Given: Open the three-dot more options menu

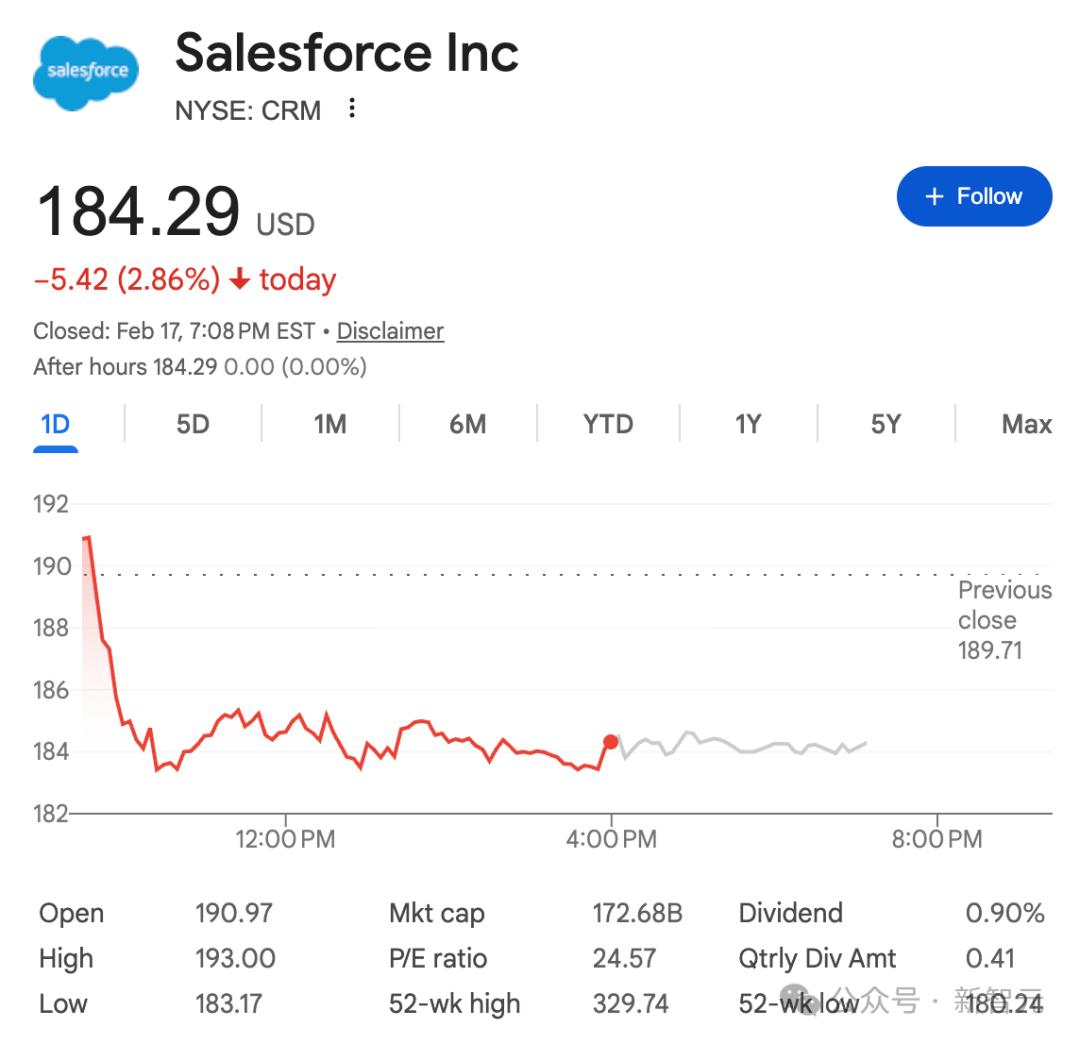Looking at the screenshot, I should click(352, 108).
